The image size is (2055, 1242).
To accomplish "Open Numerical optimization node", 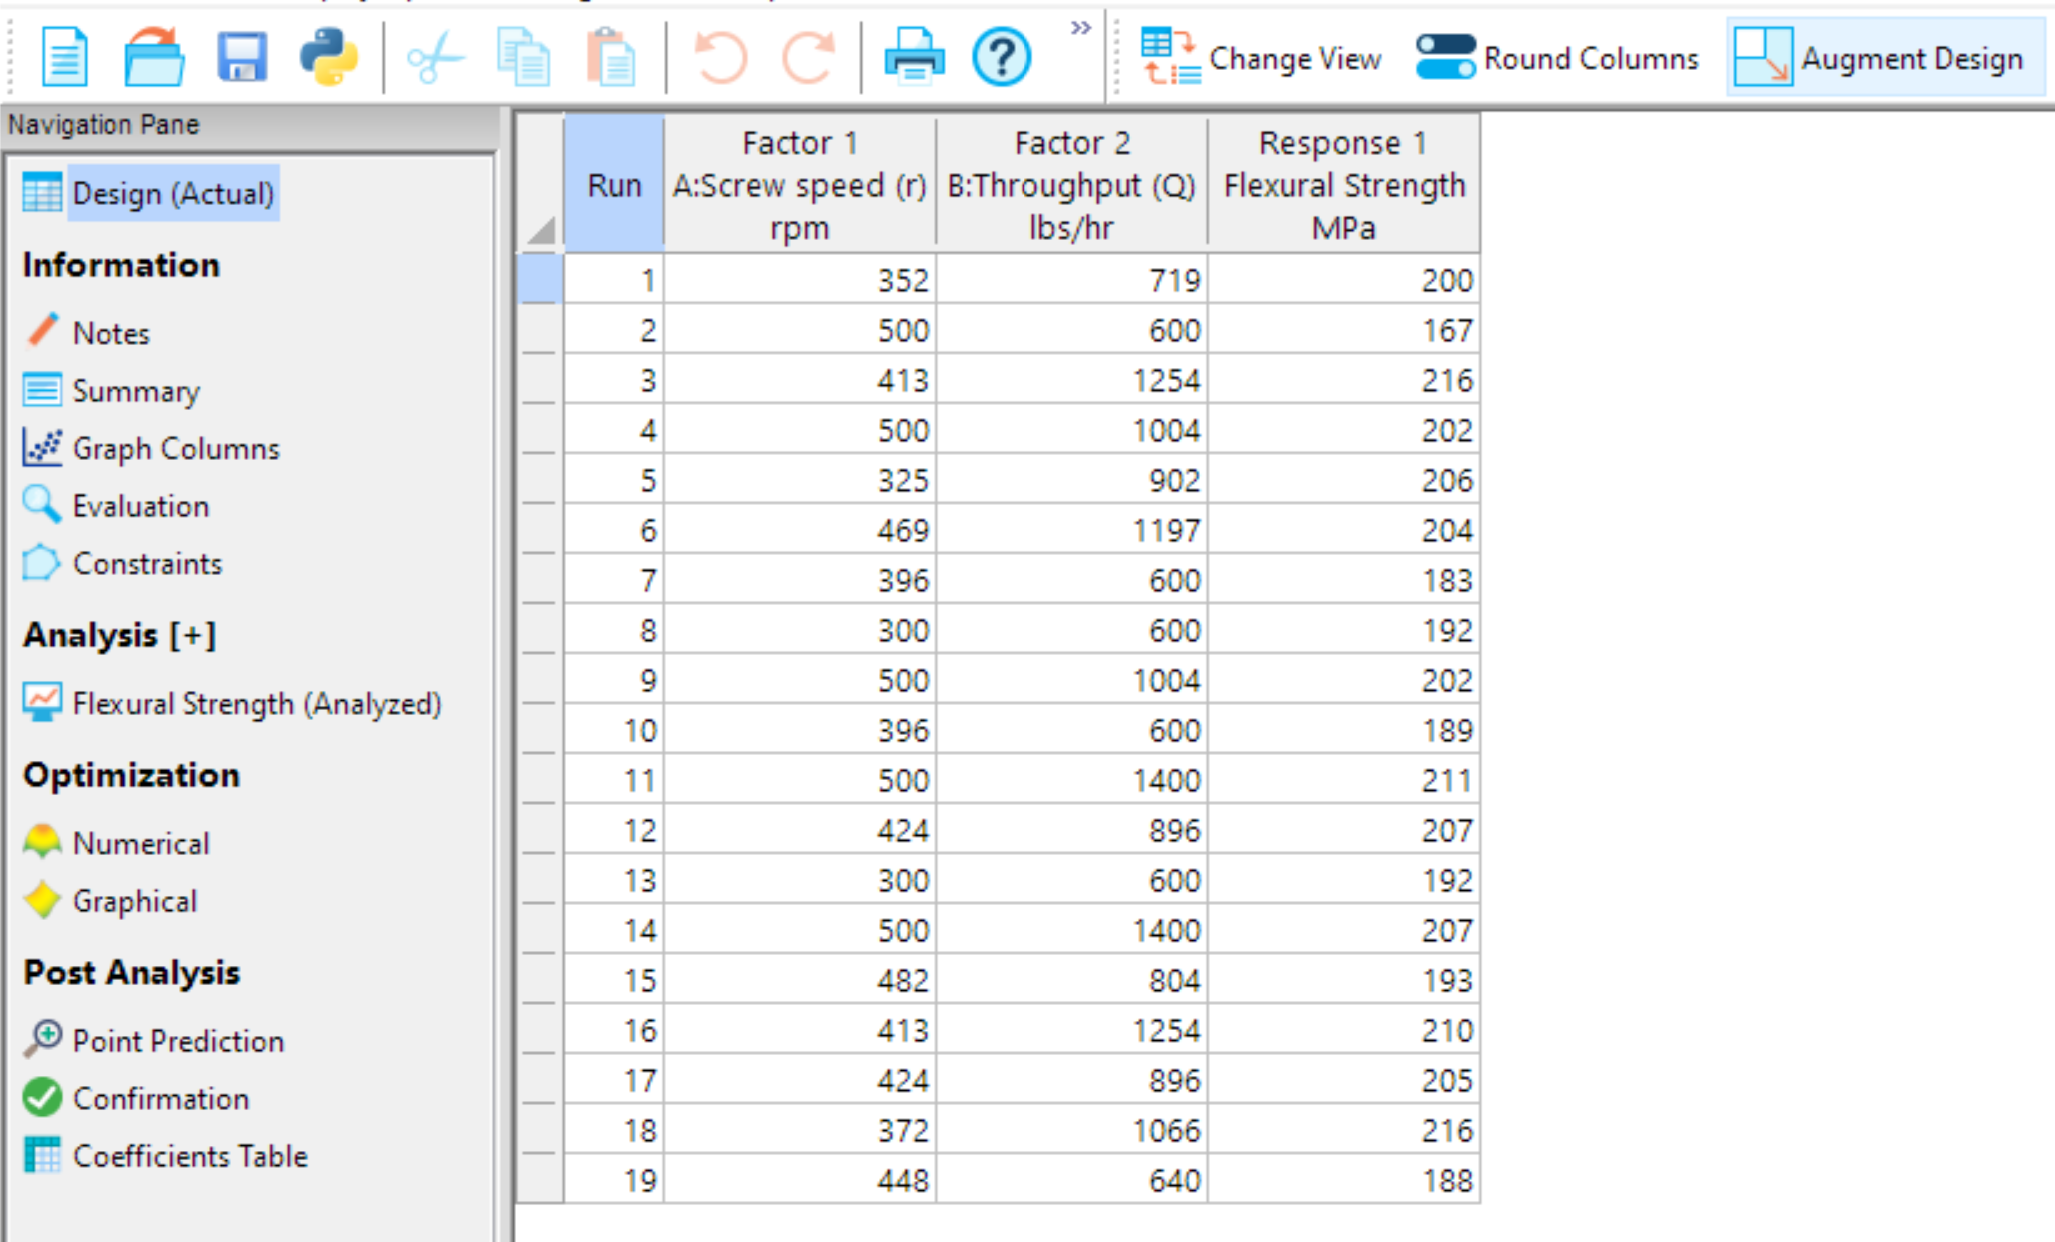I will tap(141, 844).
